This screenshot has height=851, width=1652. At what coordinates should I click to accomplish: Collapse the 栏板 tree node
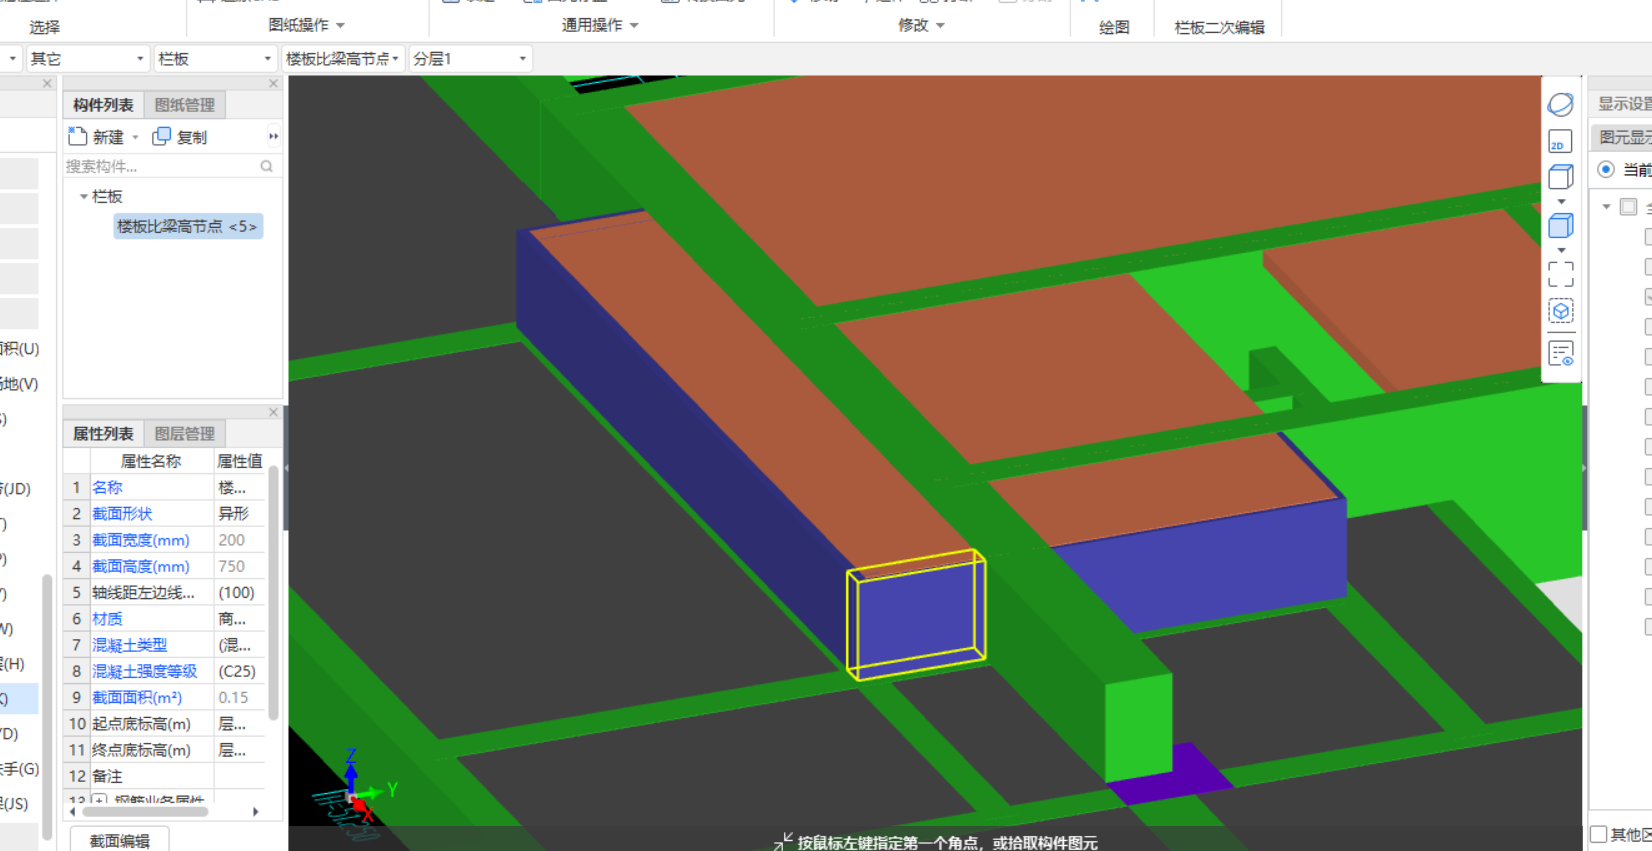(84, 196)
